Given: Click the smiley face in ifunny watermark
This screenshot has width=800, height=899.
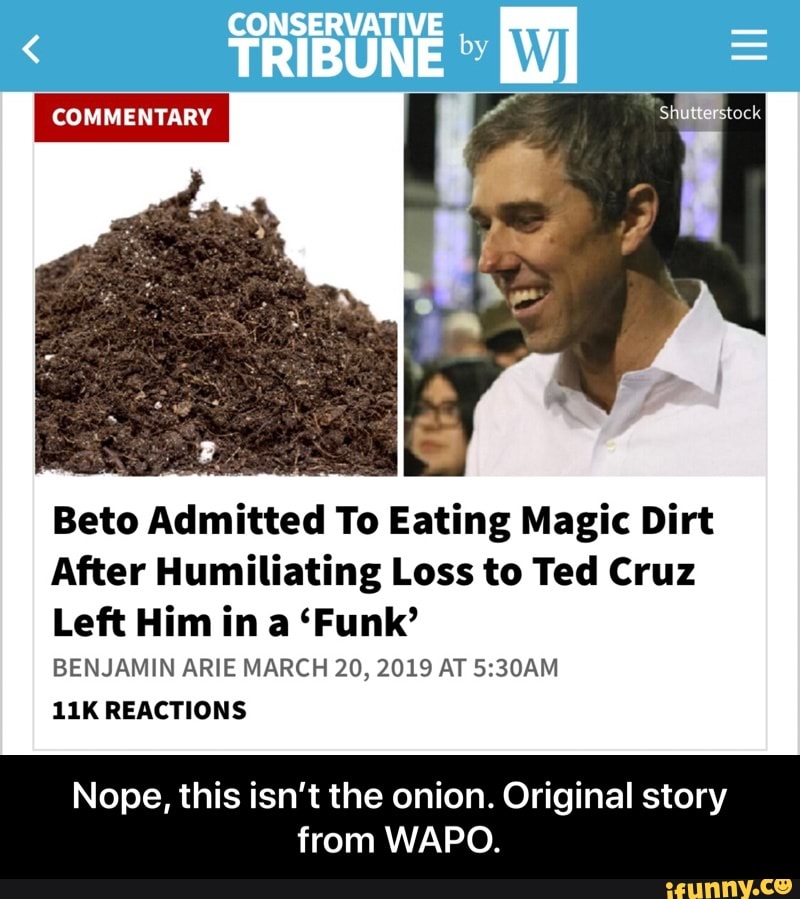Looking at the screenshot, I should pos(781,882).
